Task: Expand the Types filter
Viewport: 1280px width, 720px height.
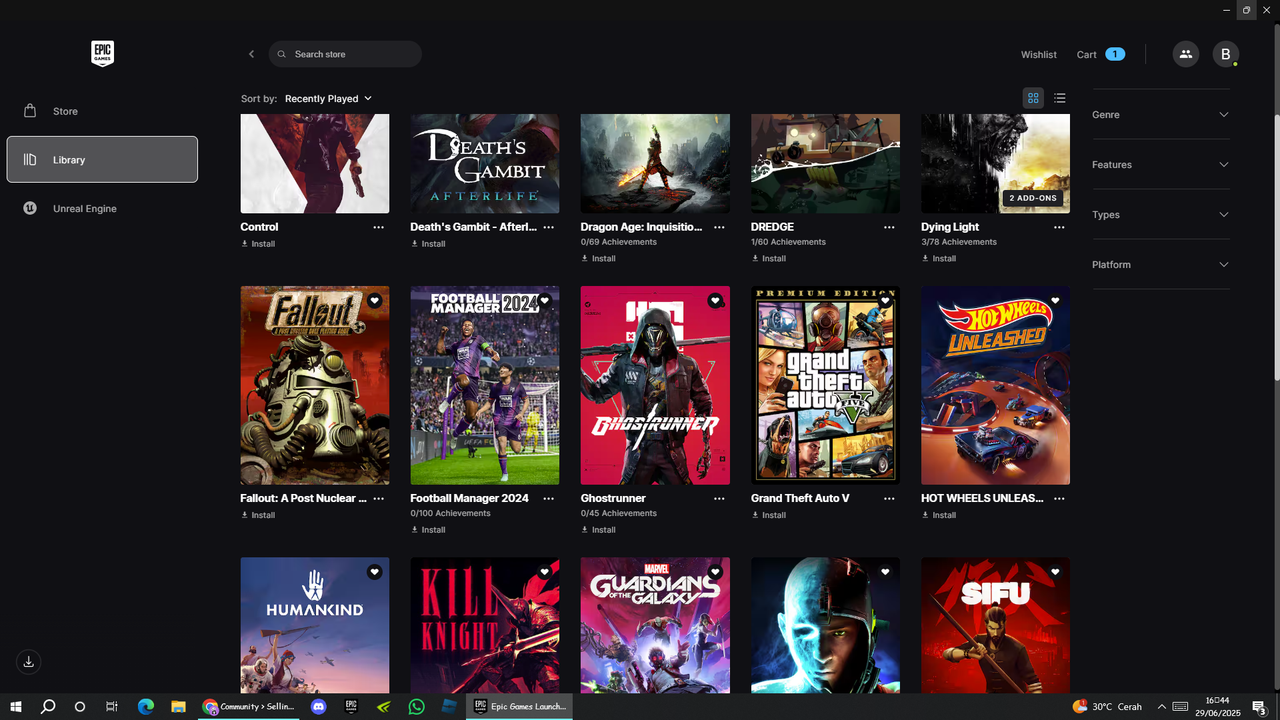Action: tap(1161, 215)
